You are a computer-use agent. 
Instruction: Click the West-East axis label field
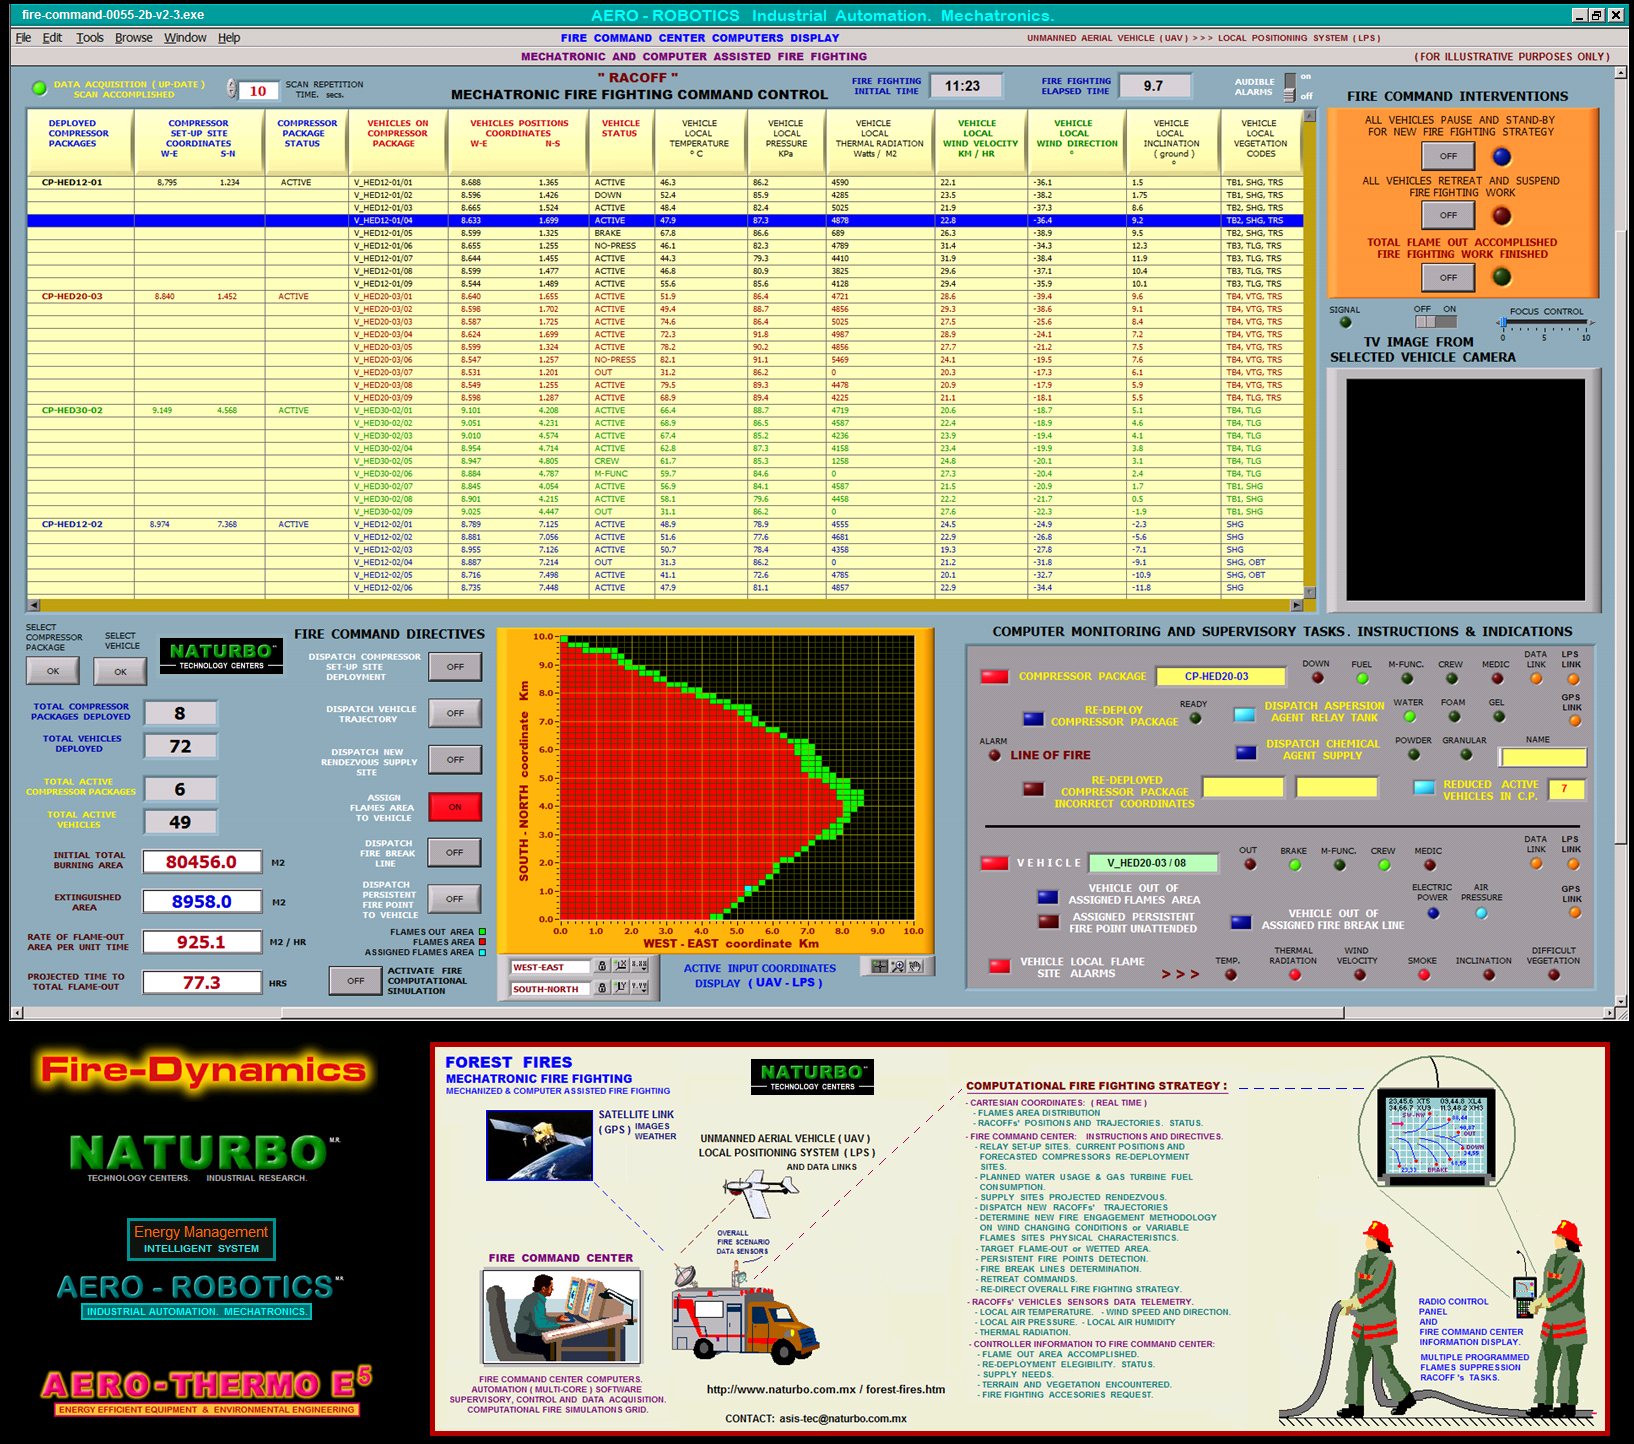pos(551,967)
